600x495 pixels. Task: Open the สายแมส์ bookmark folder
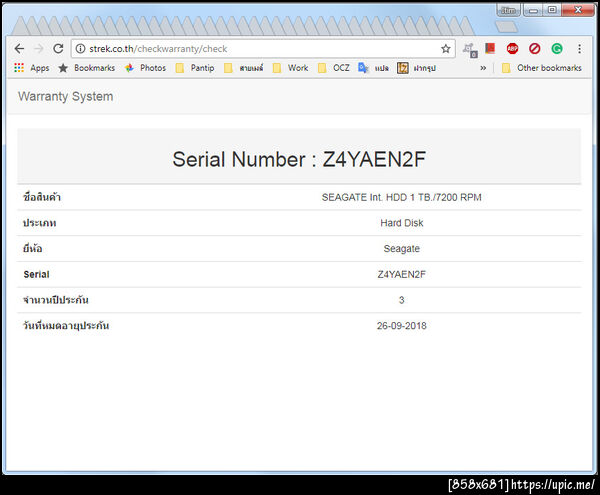point(244,68)
